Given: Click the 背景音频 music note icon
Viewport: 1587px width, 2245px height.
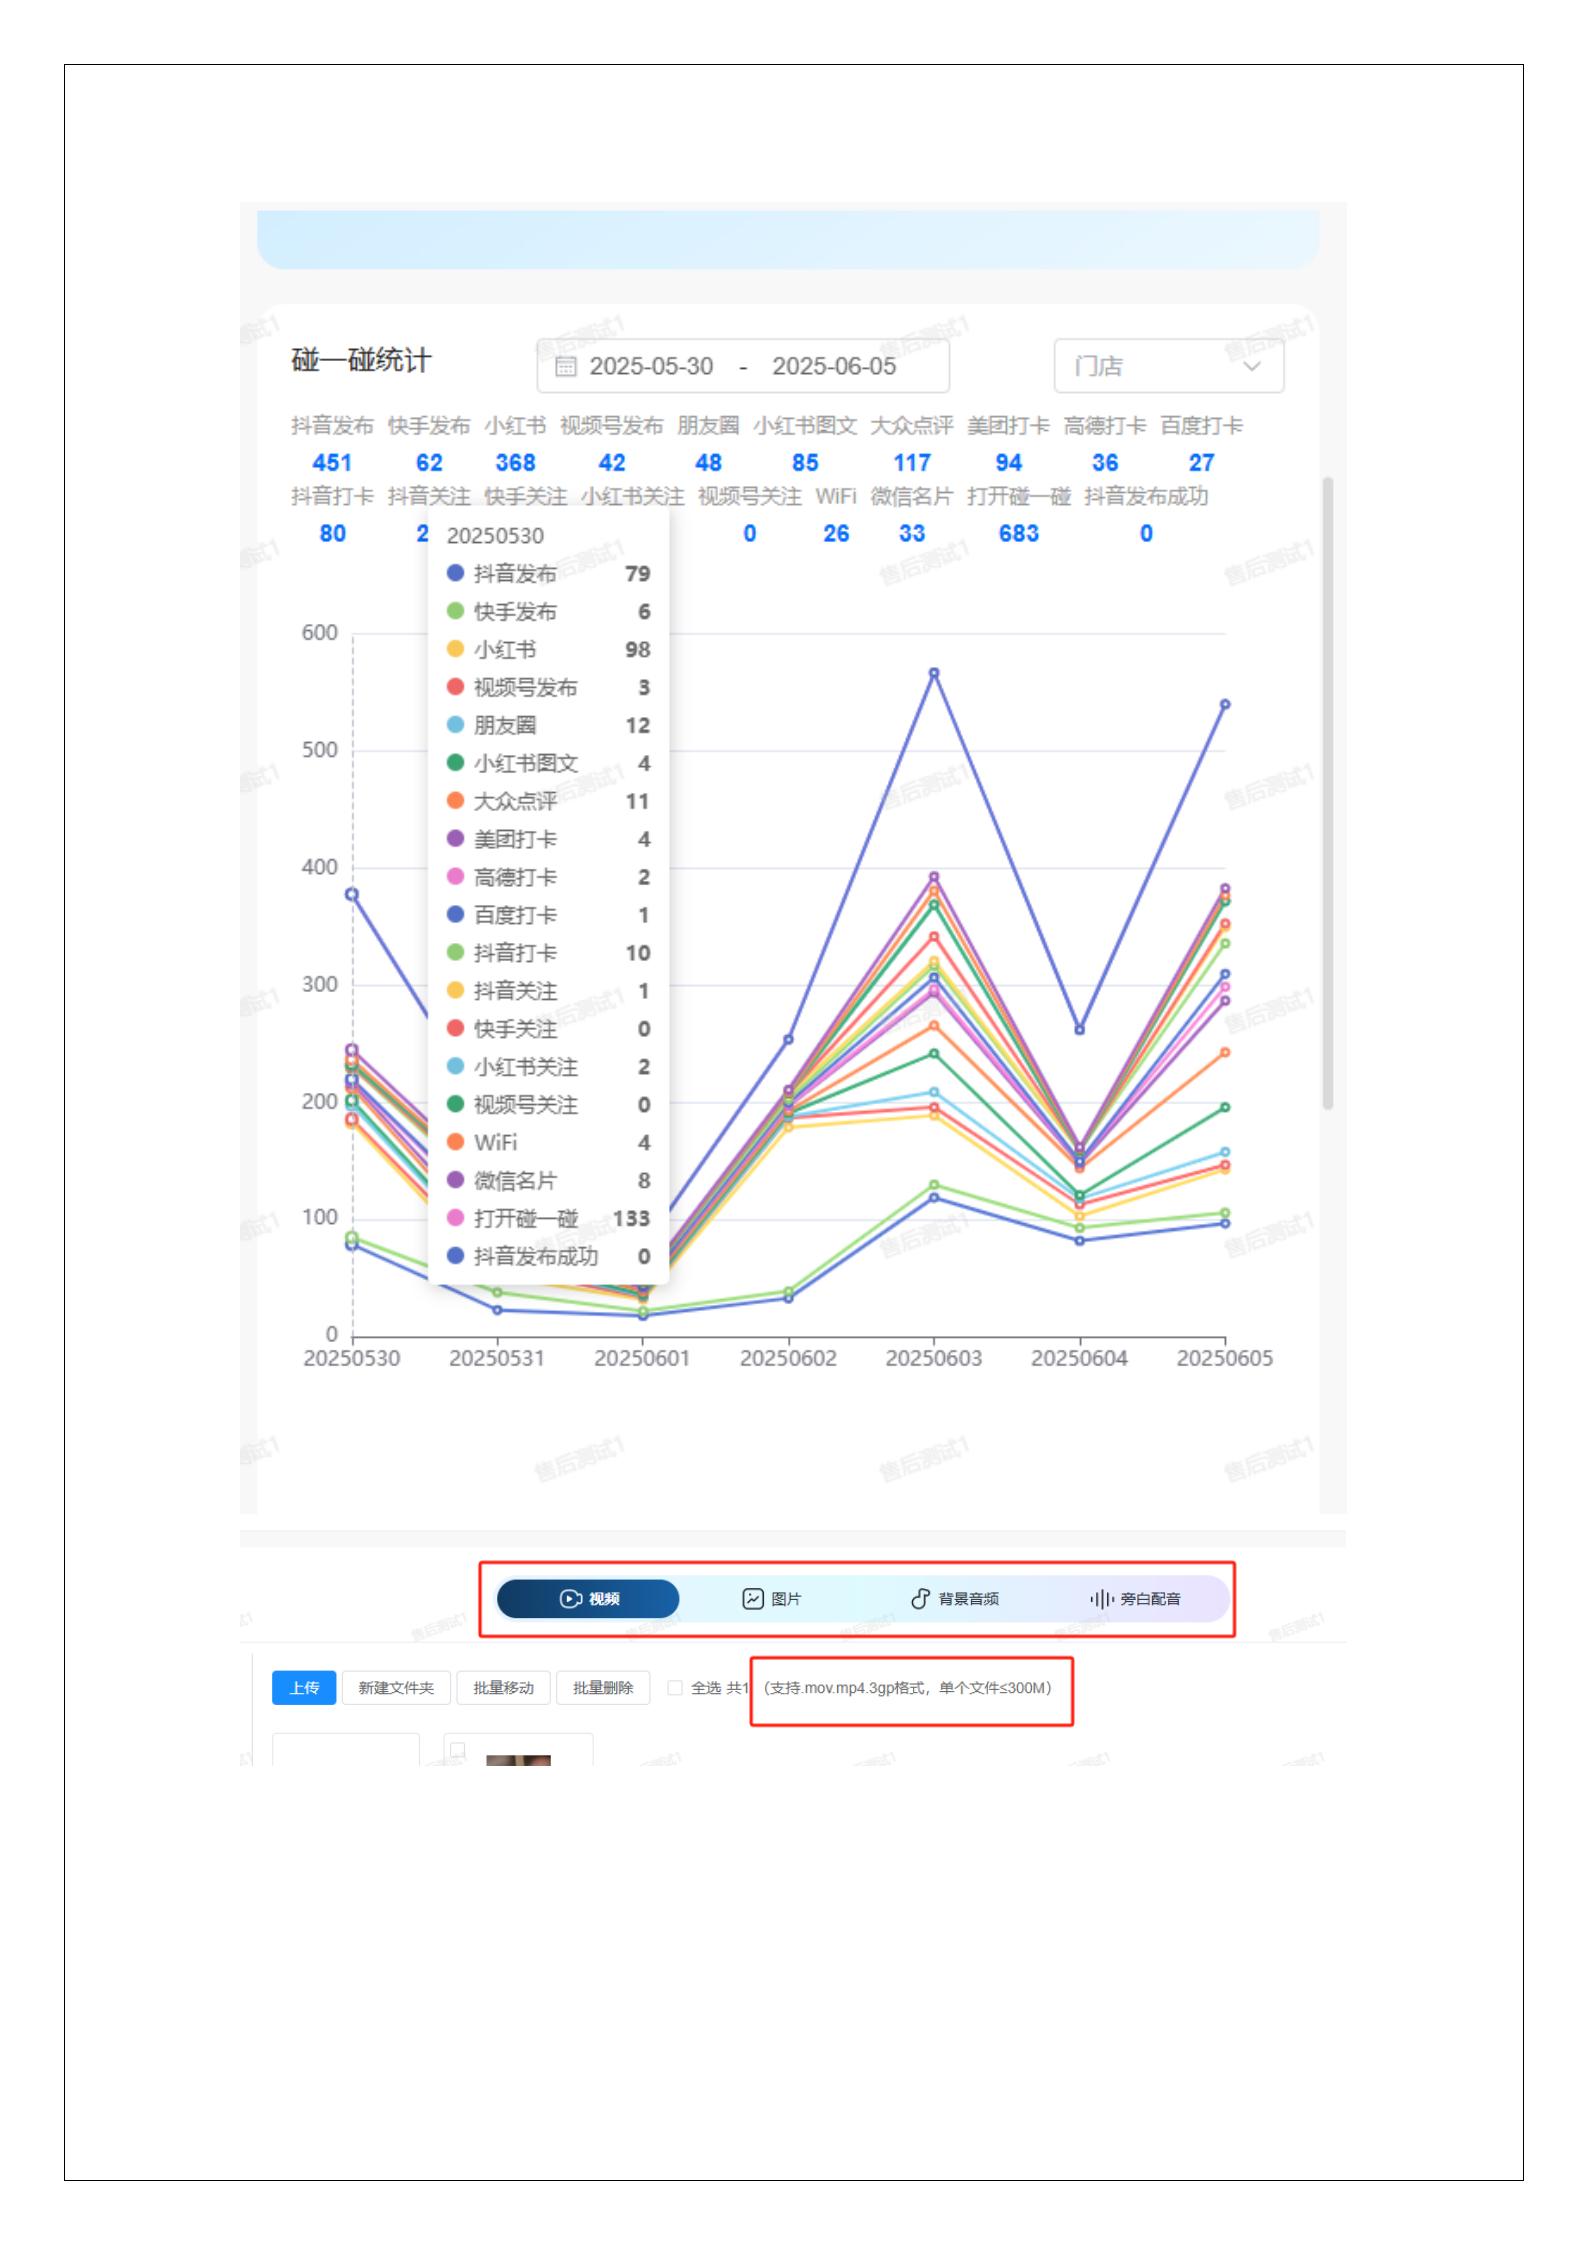Looking at the screenshot, I should tap(920, 1598).
